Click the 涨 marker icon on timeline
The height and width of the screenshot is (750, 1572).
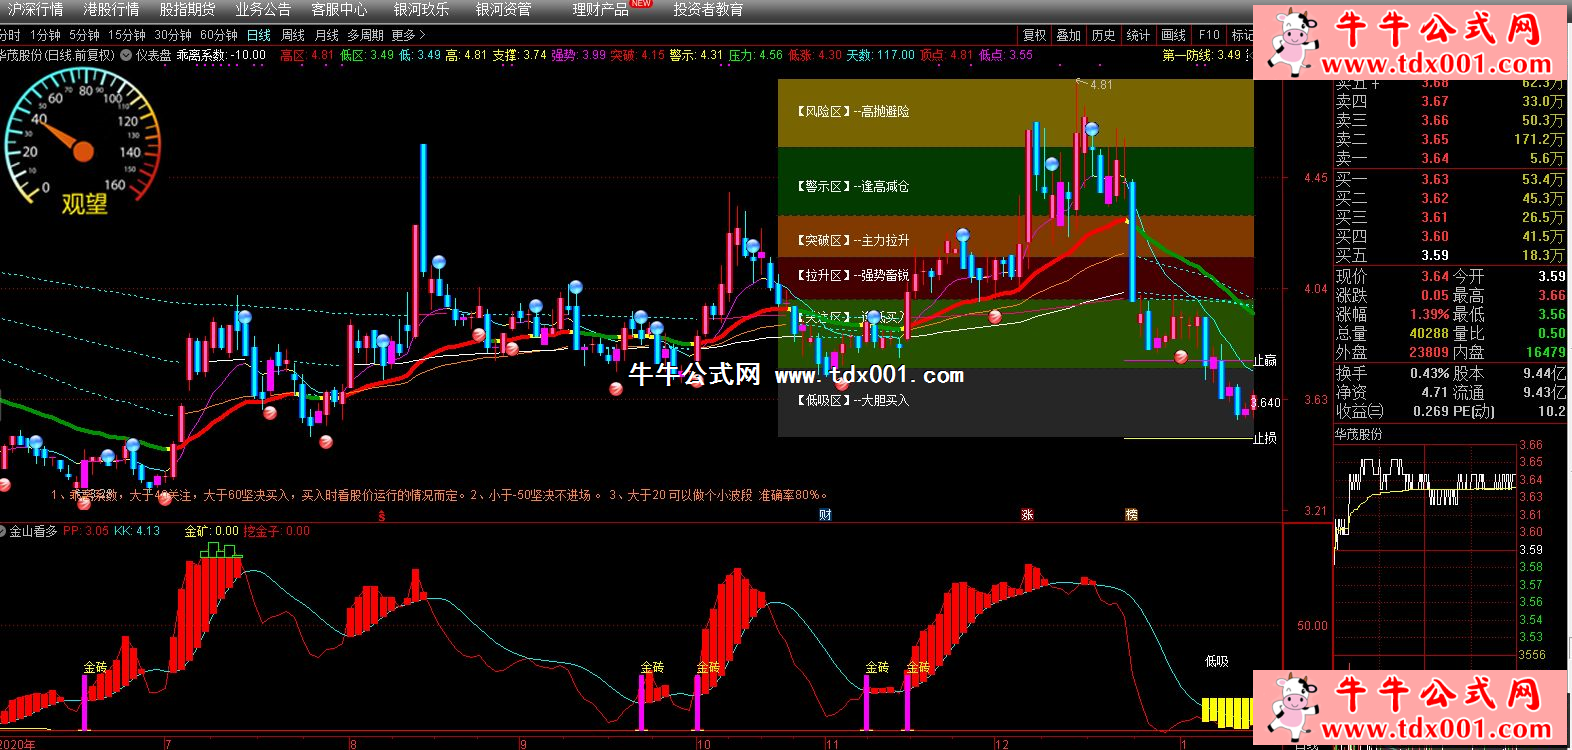1027,515
